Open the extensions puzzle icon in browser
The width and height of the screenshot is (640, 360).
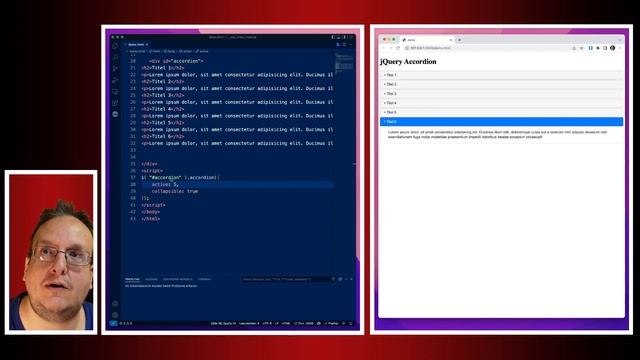598,48
